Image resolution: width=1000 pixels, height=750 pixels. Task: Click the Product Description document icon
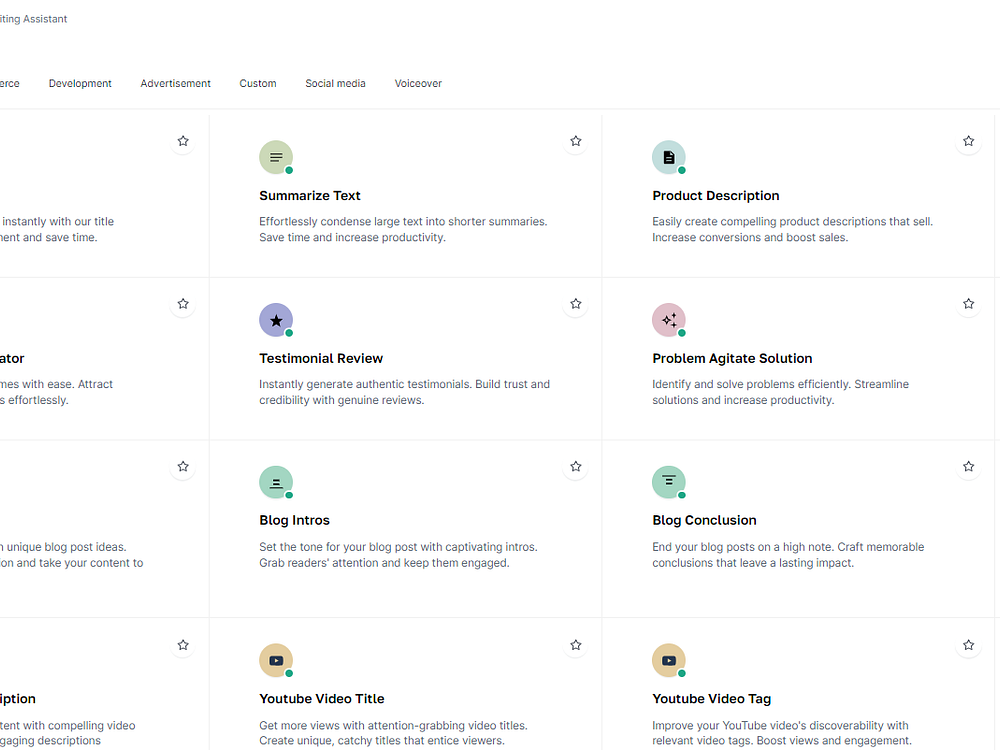pyautogui.click(x=669, y=157)
